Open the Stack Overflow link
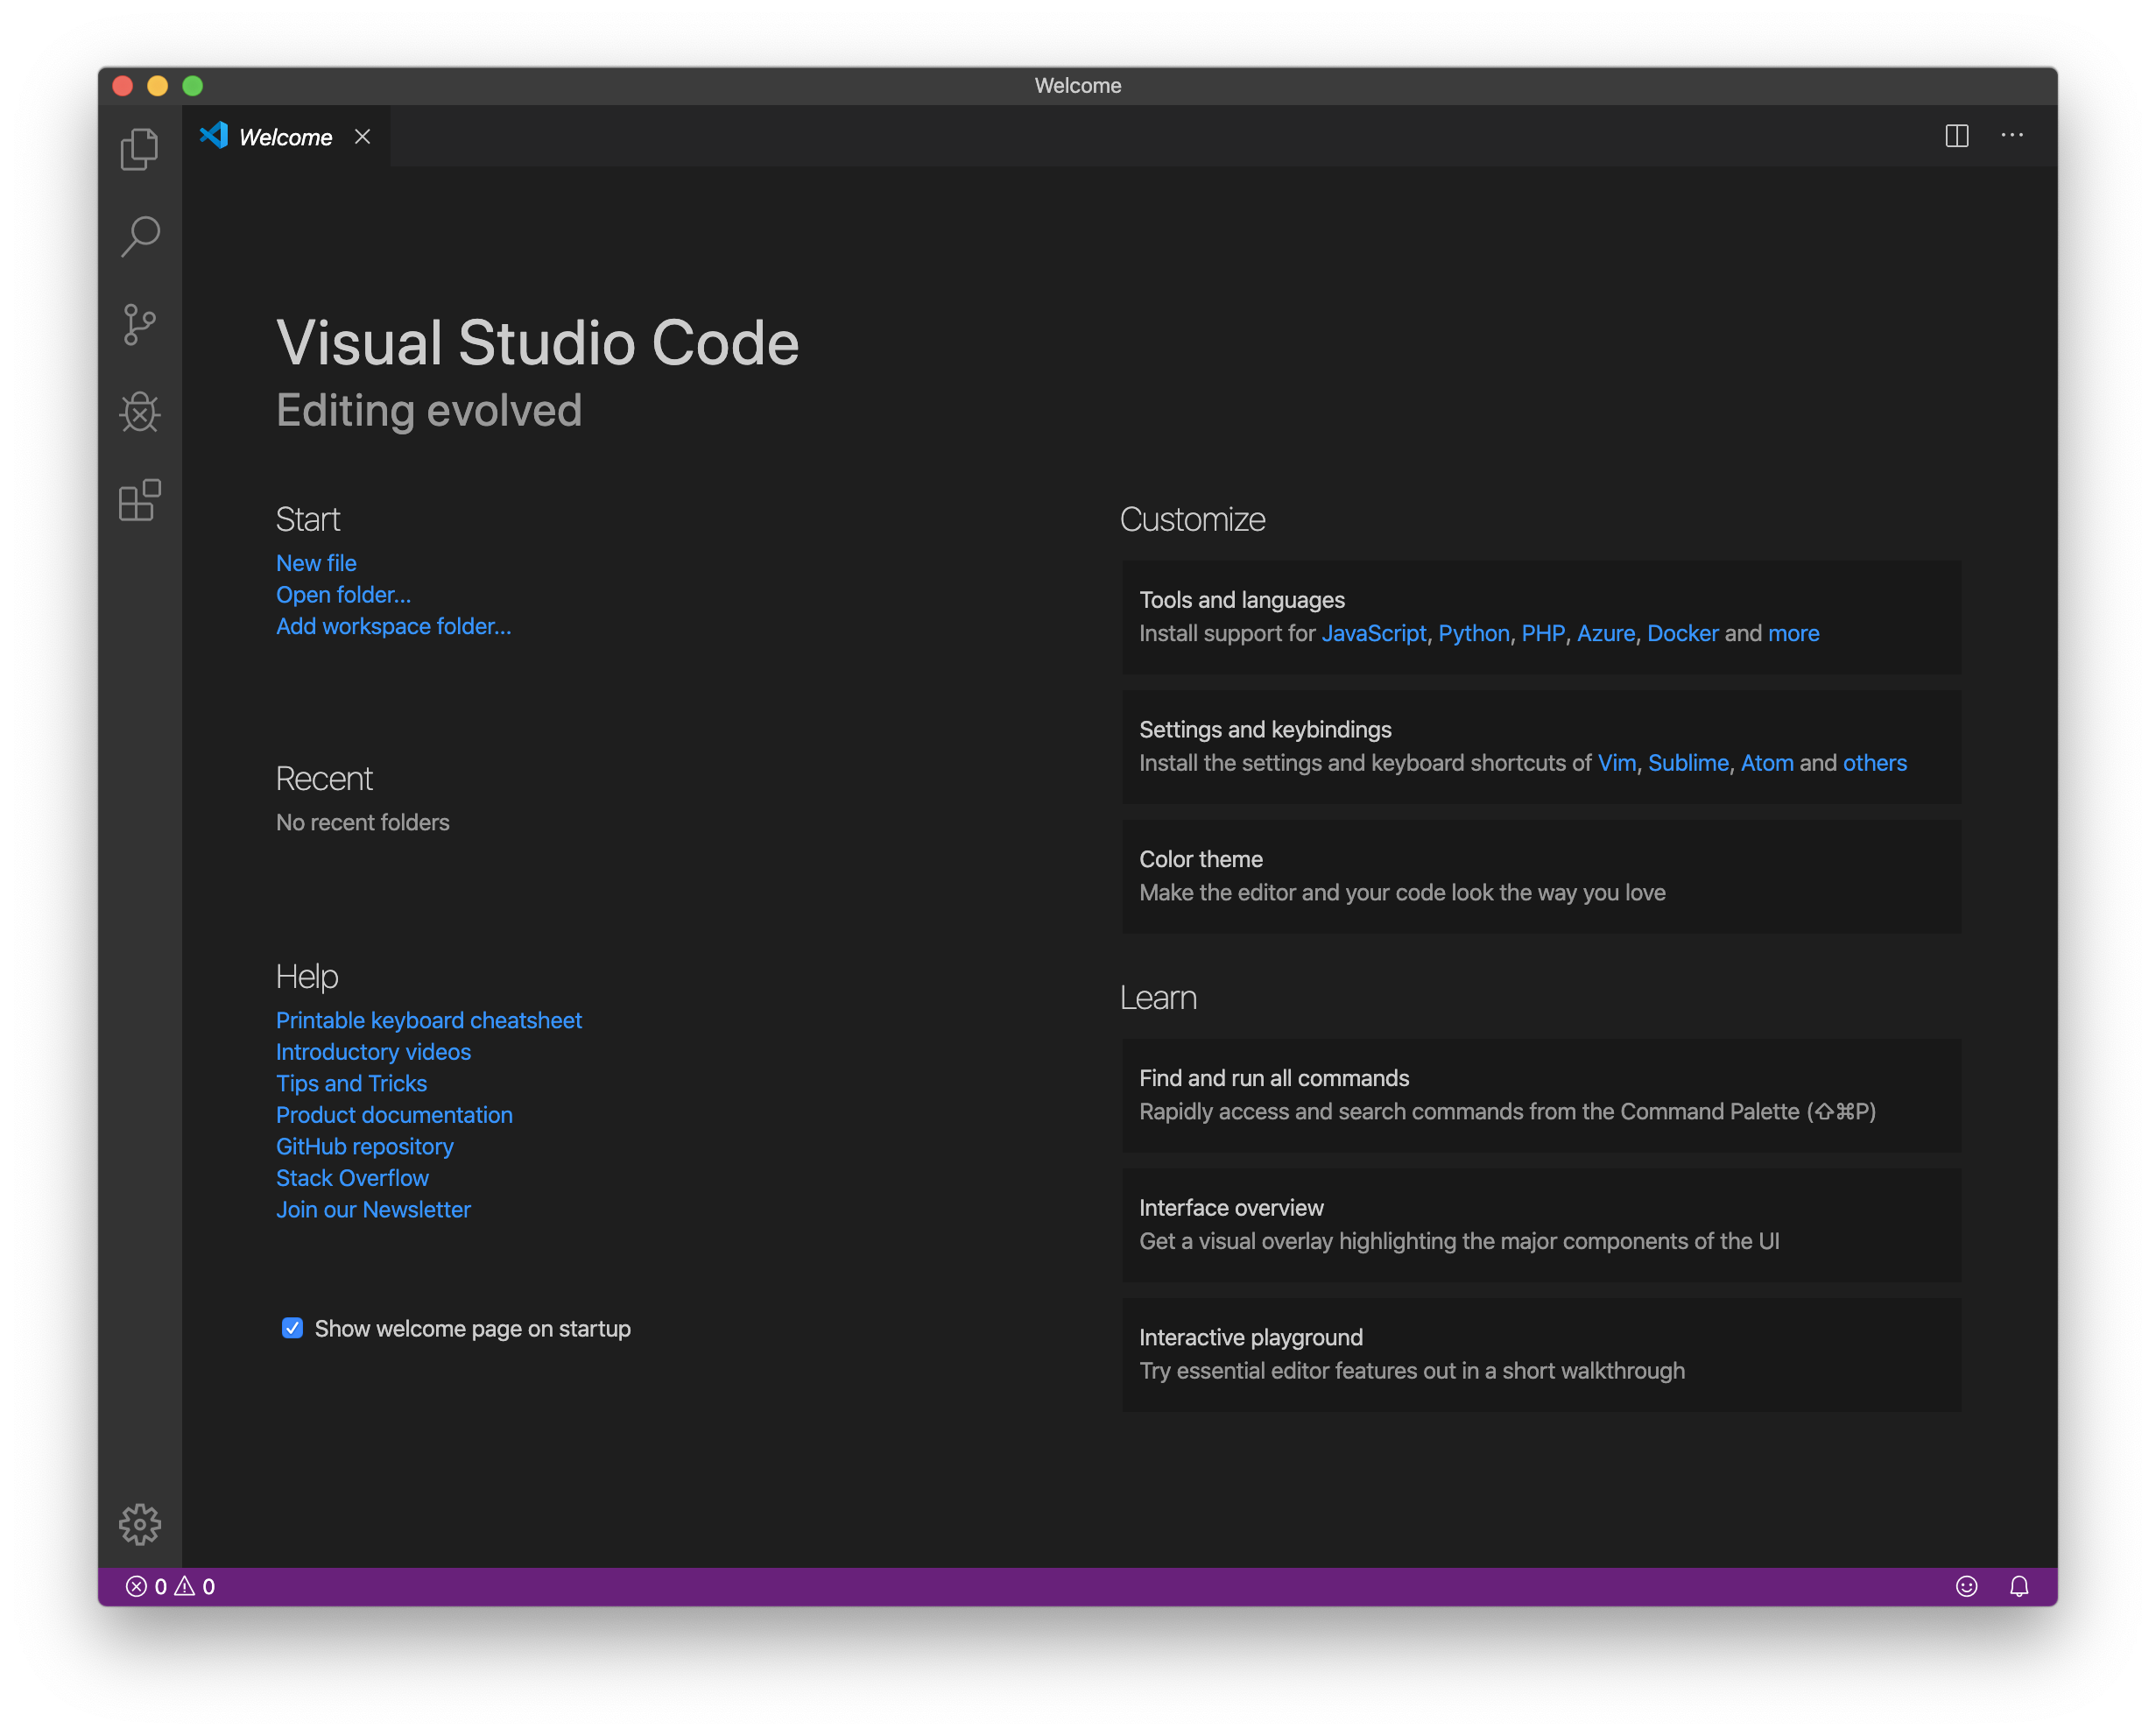 (352, 1178)
